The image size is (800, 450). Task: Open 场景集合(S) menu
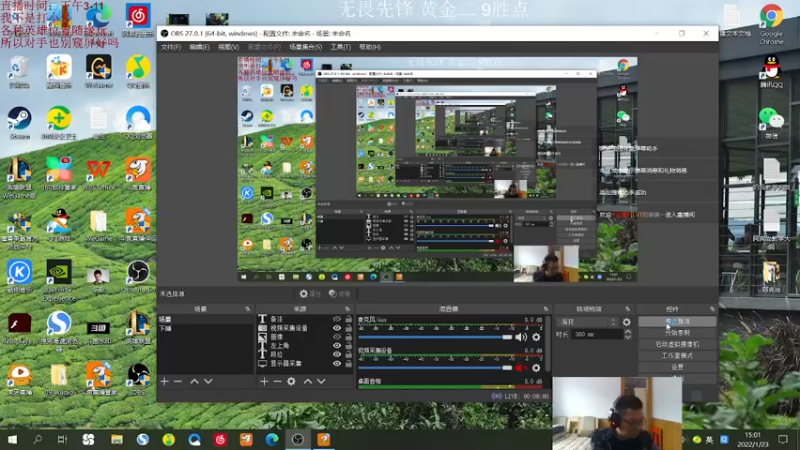306,47
